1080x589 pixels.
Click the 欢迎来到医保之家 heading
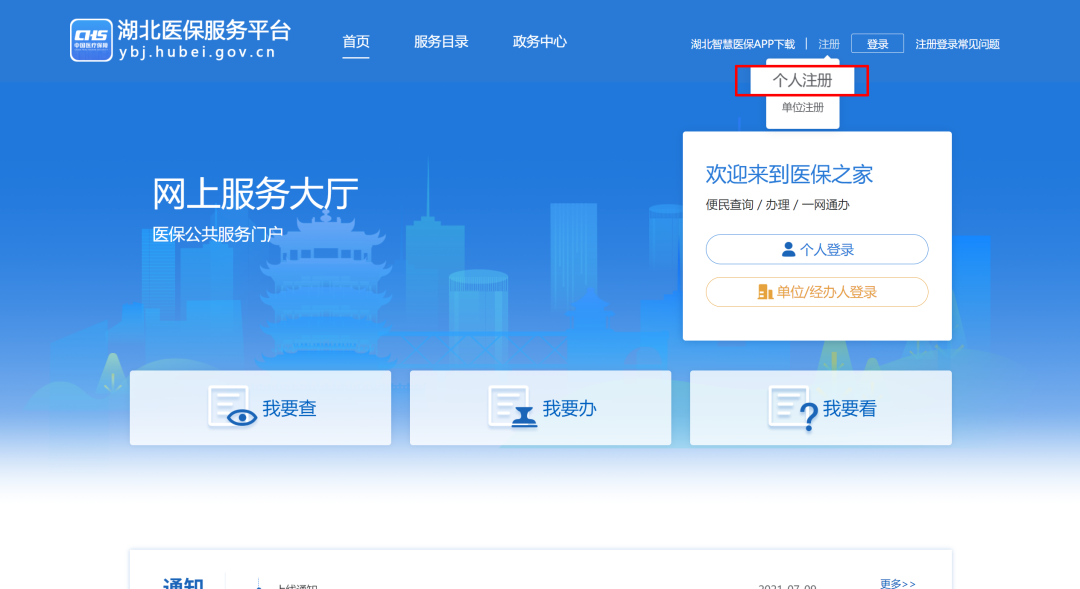(789, 174)
